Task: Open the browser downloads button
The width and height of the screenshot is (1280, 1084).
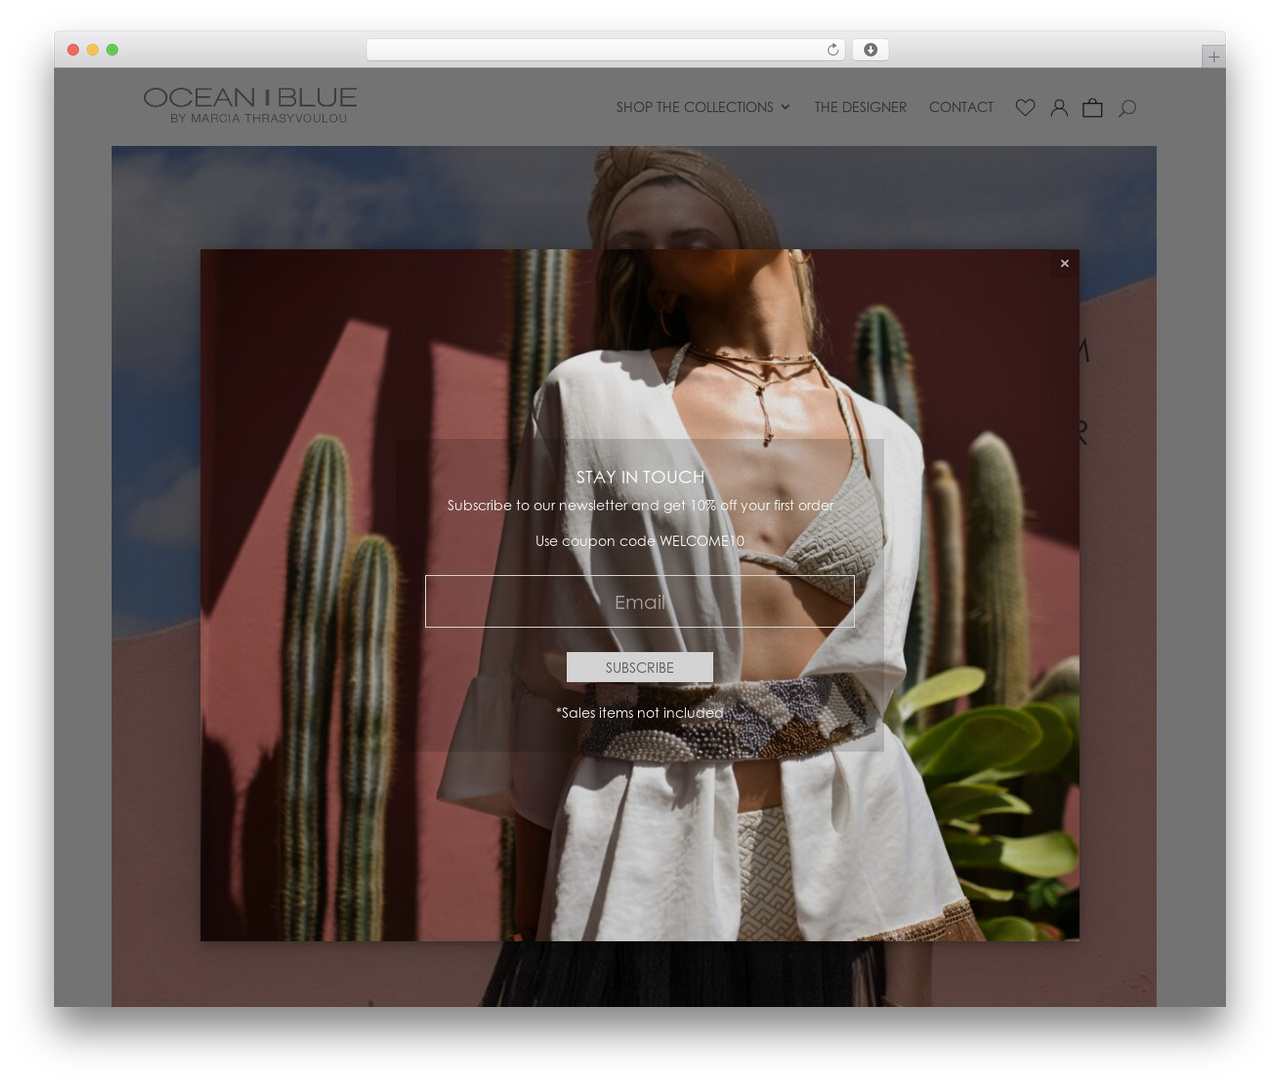Action: tap(870, 49)
